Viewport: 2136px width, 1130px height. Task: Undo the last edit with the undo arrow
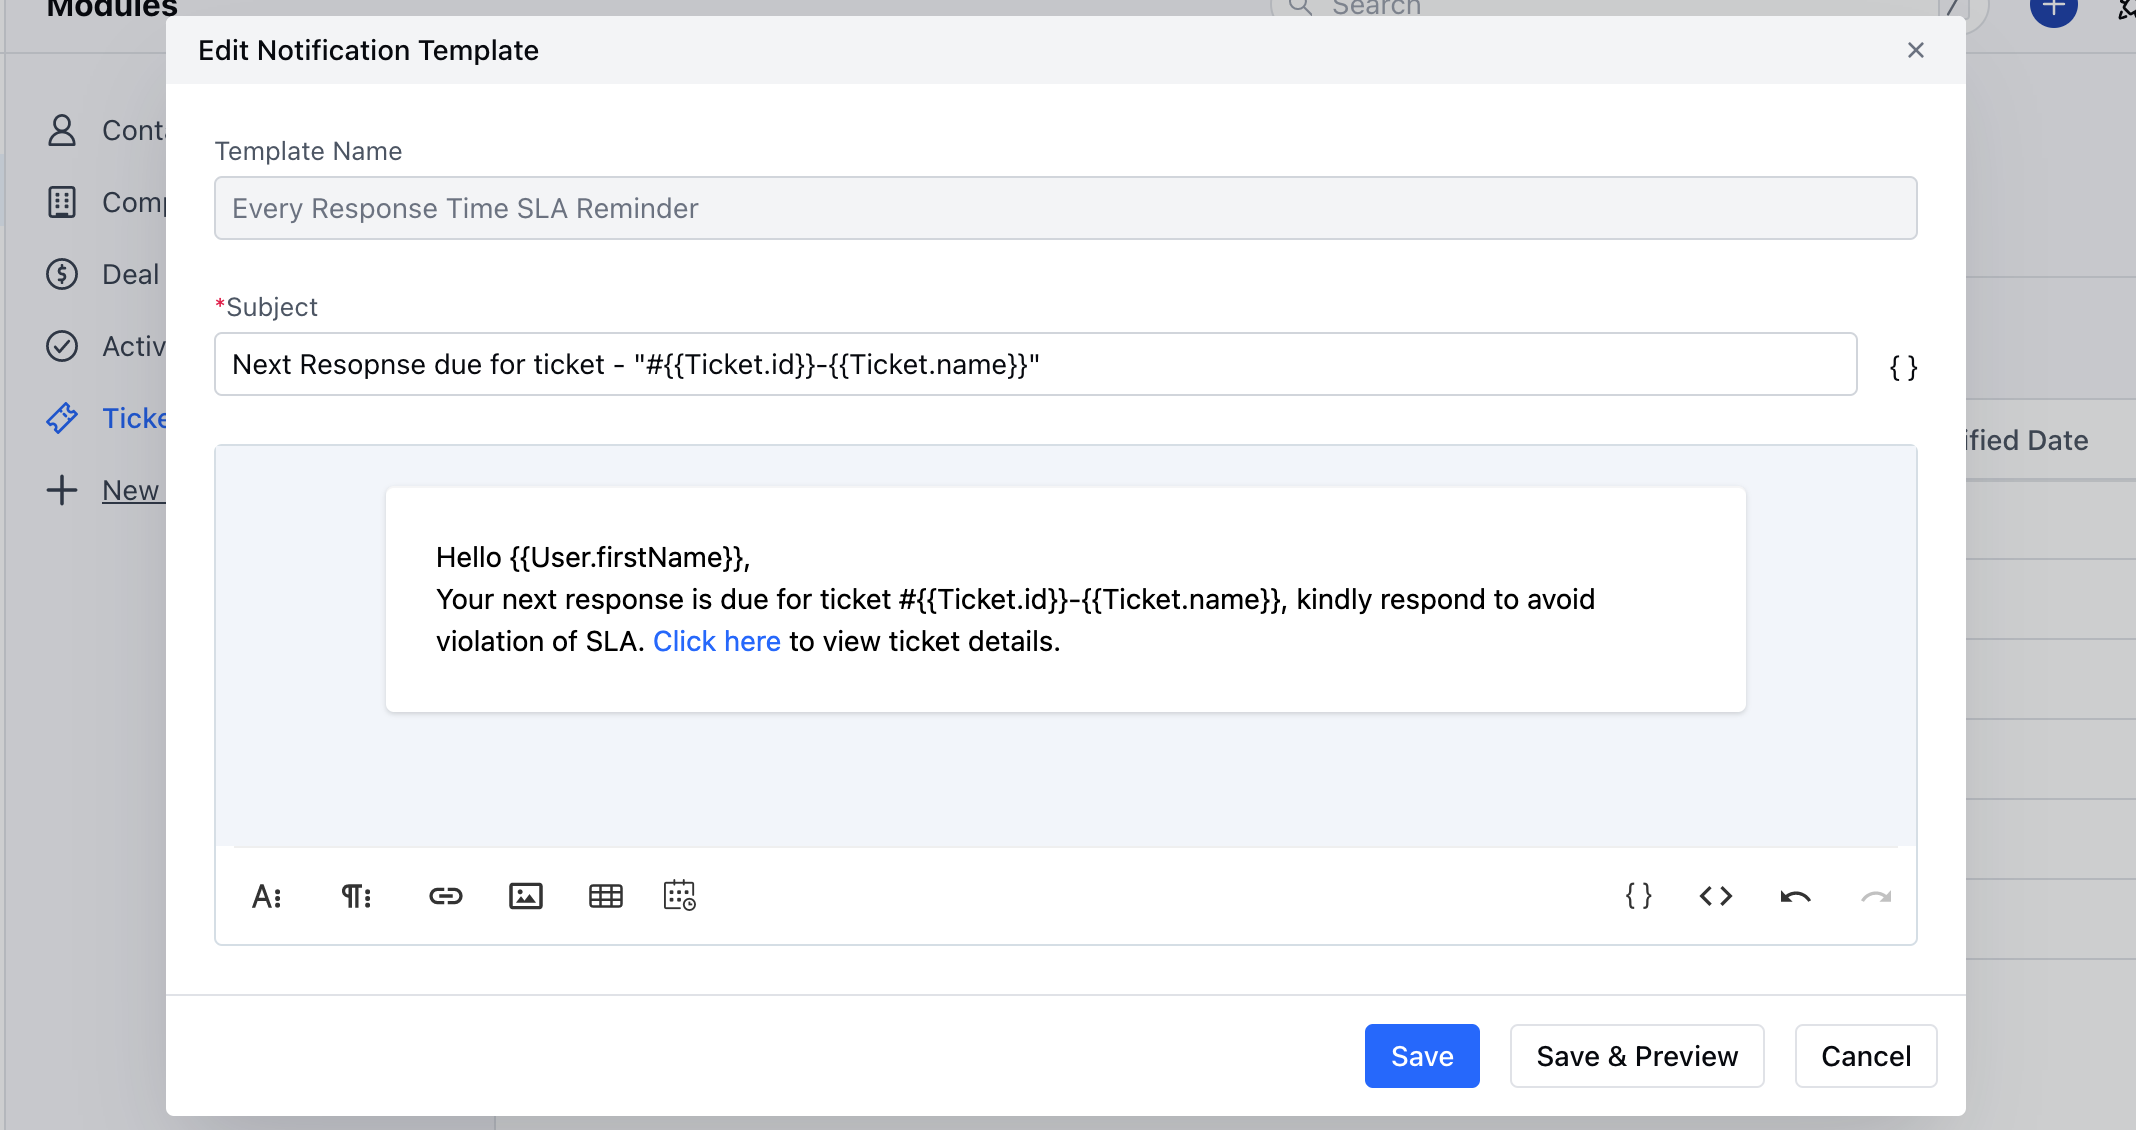(1795, 896)
